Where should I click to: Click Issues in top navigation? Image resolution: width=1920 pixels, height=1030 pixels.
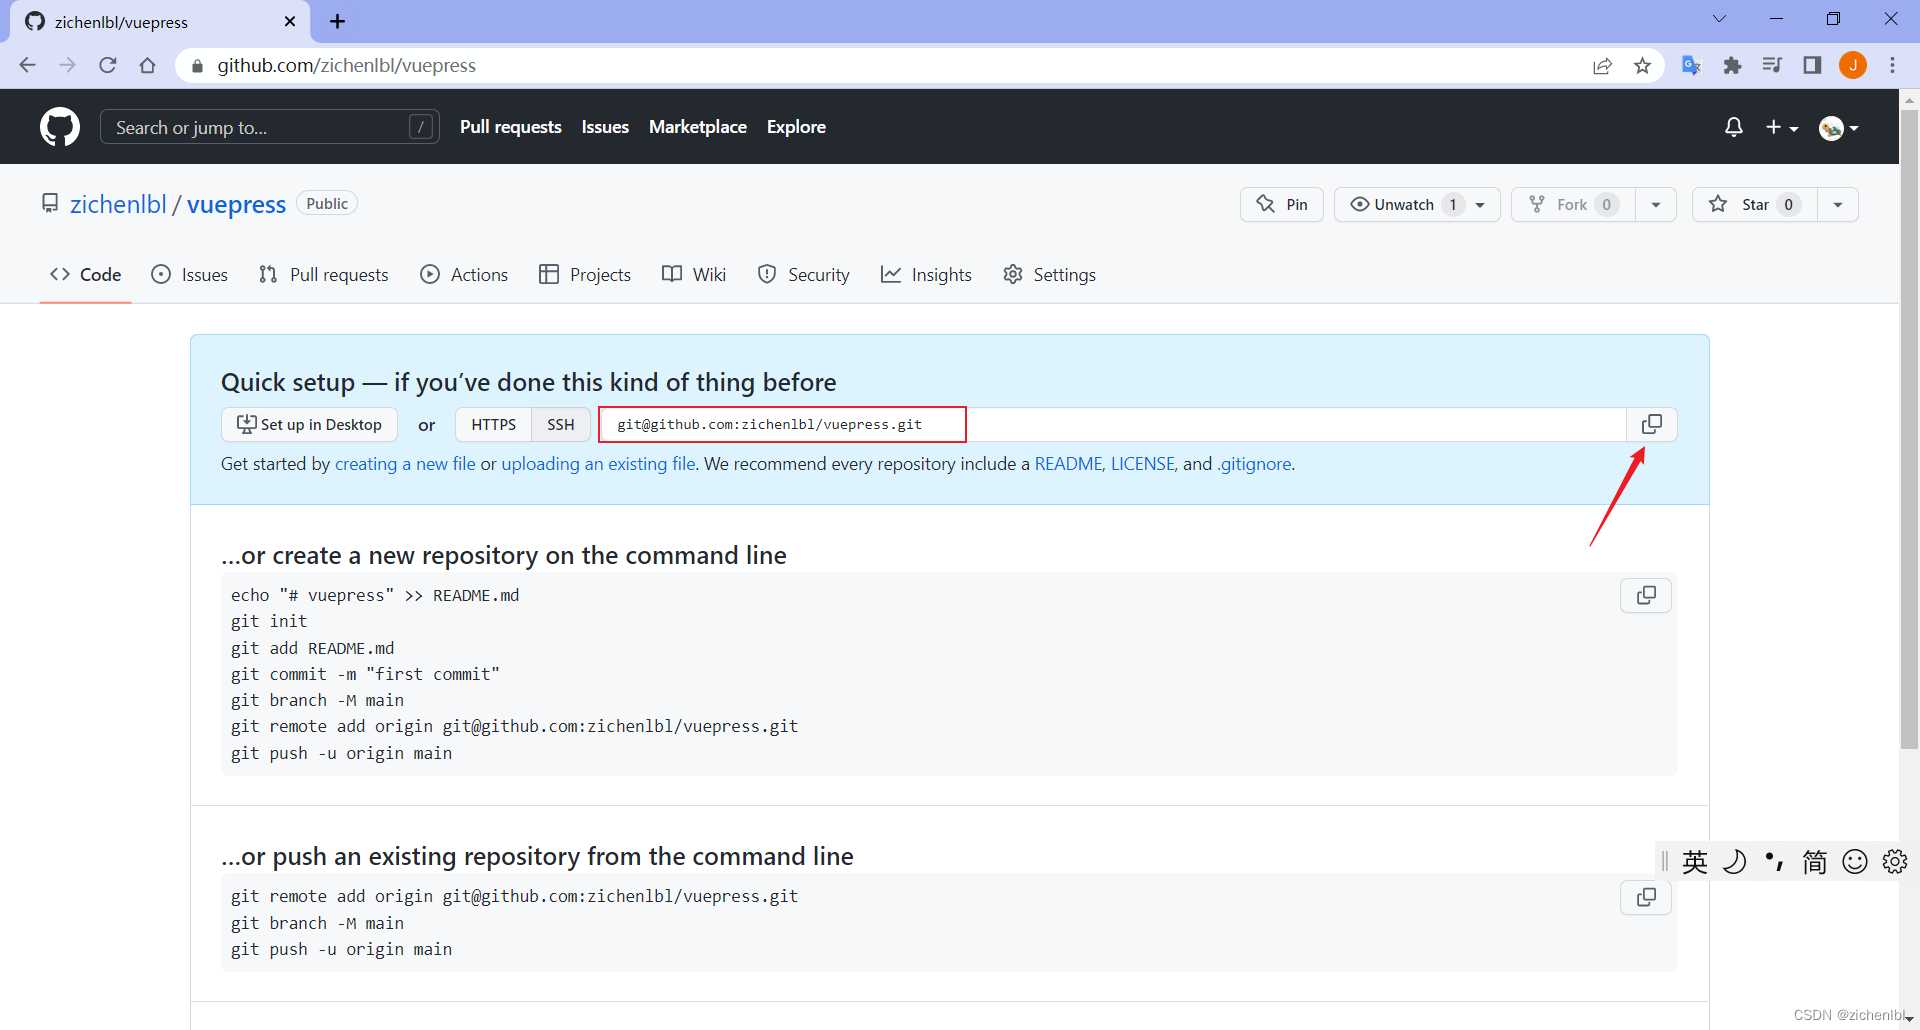605,127
